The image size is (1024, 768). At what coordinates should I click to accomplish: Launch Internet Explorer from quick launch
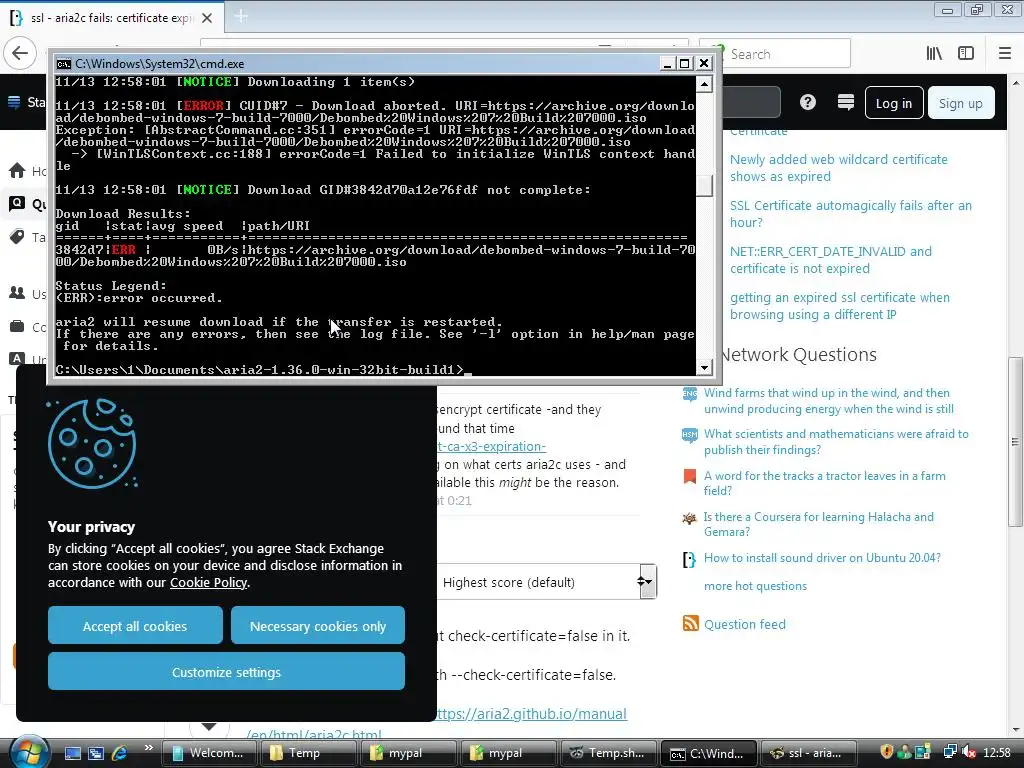(x=120, y=753)
